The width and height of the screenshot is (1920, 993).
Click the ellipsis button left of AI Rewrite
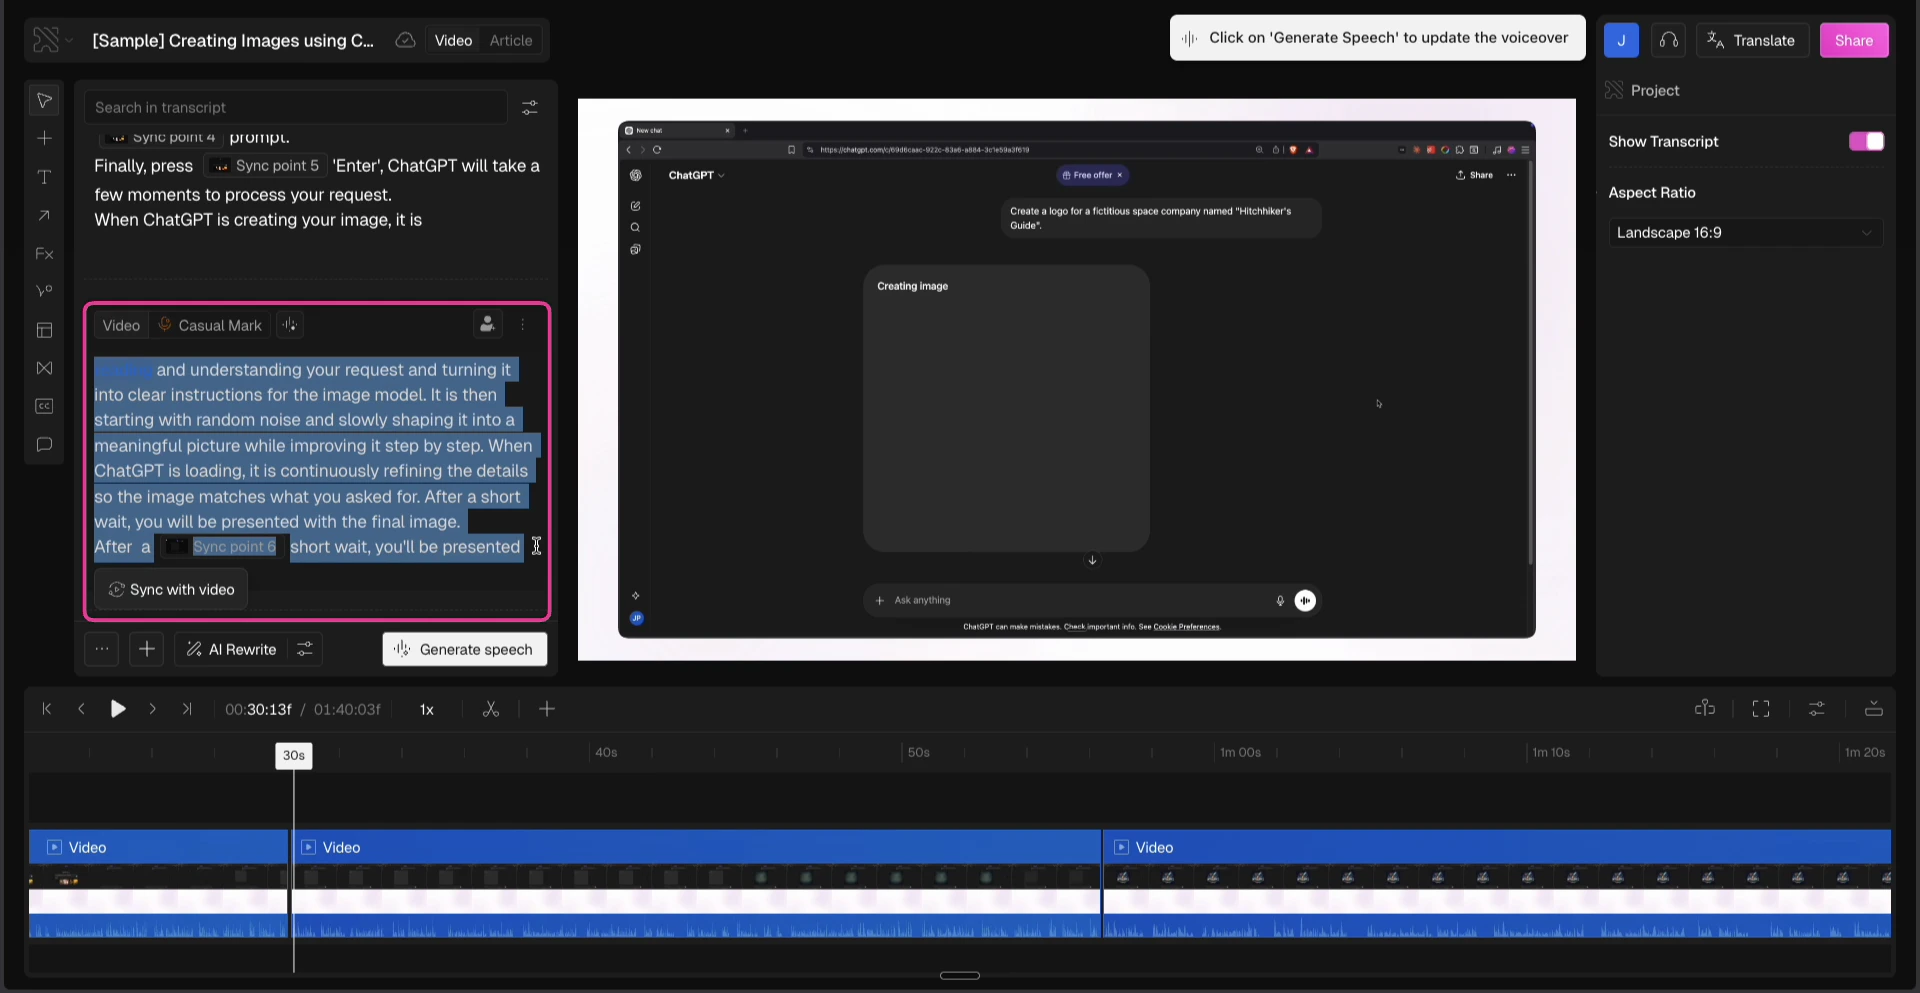coord(102,649)
